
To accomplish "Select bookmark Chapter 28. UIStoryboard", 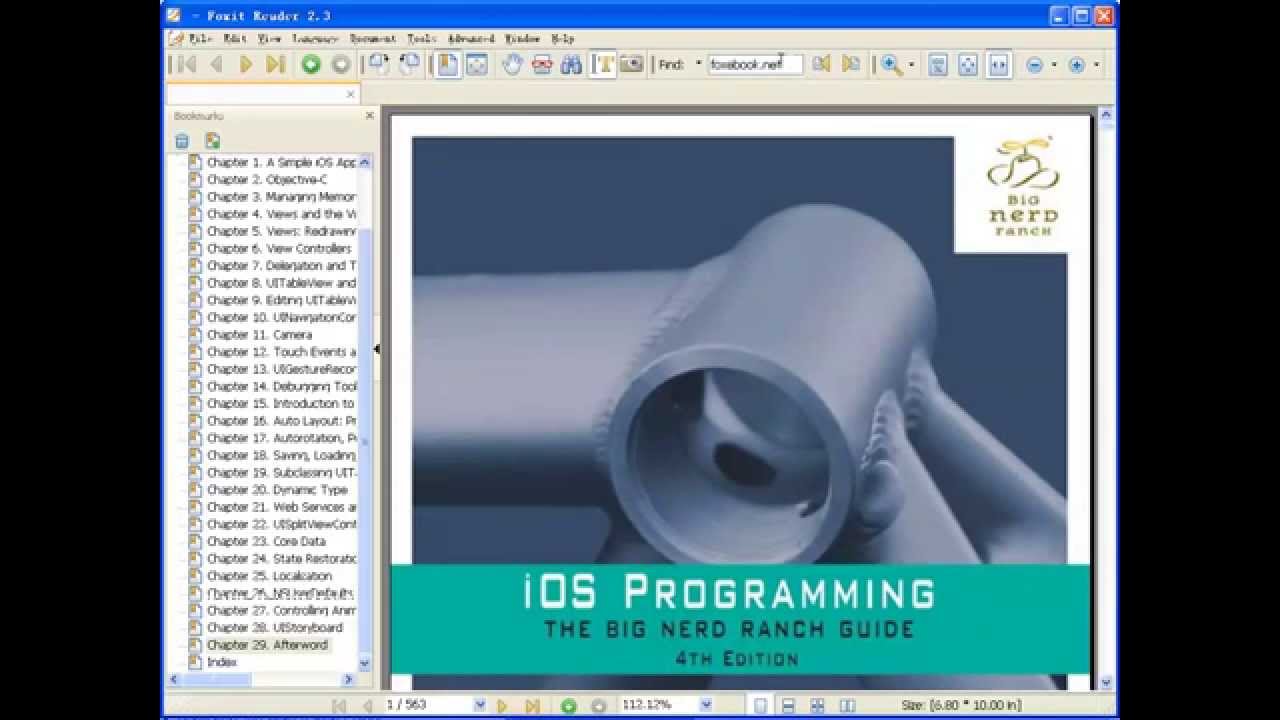I will point(275,627).
